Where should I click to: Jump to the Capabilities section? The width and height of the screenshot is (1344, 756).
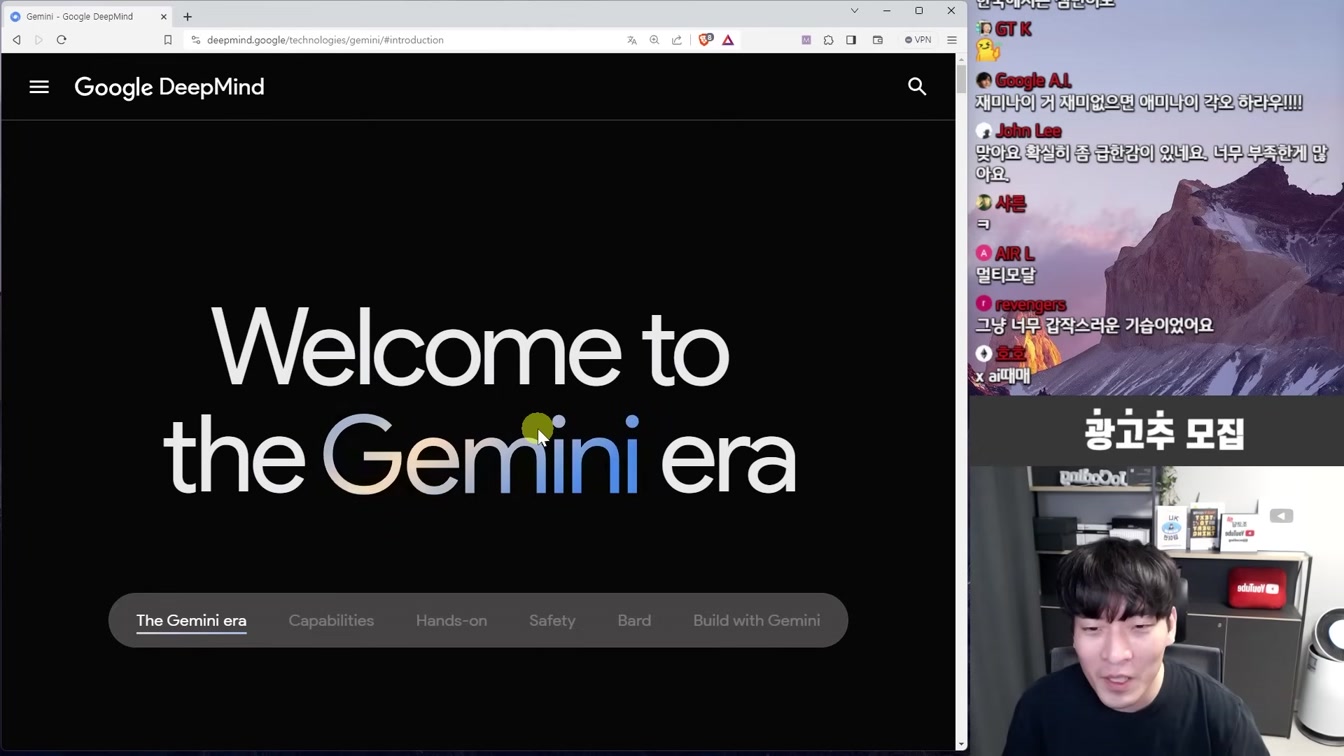pyautogui.click(x=331, y=620)
